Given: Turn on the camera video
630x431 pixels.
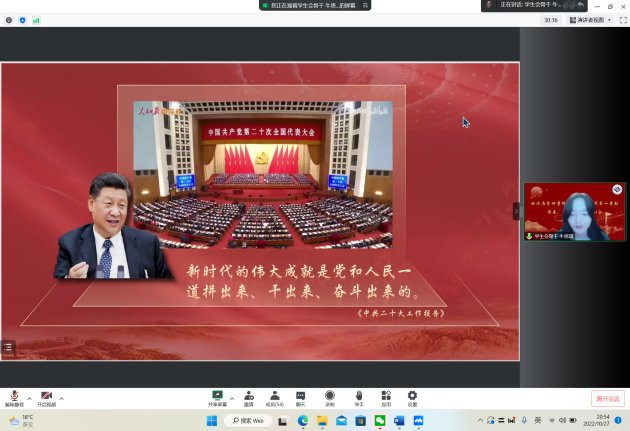Looking at the screenshot, I should (46, 396).
